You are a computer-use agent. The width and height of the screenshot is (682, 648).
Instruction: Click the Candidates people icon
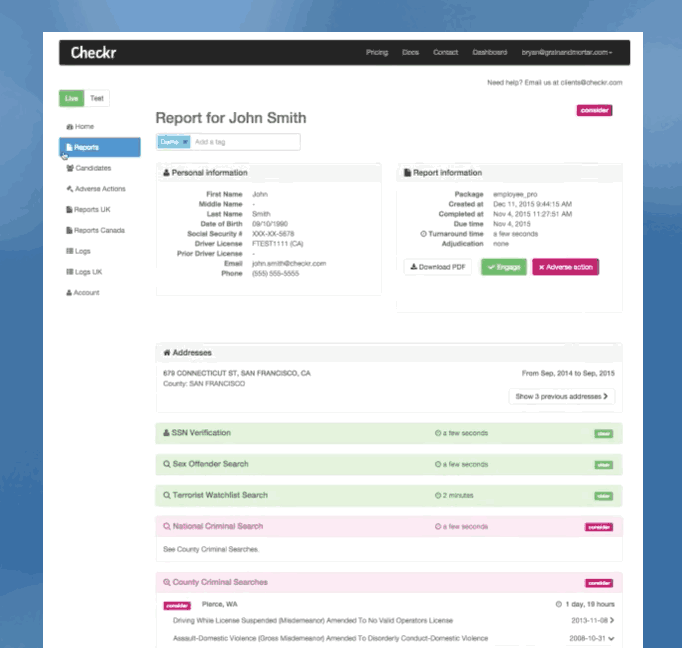coord(69,168)
